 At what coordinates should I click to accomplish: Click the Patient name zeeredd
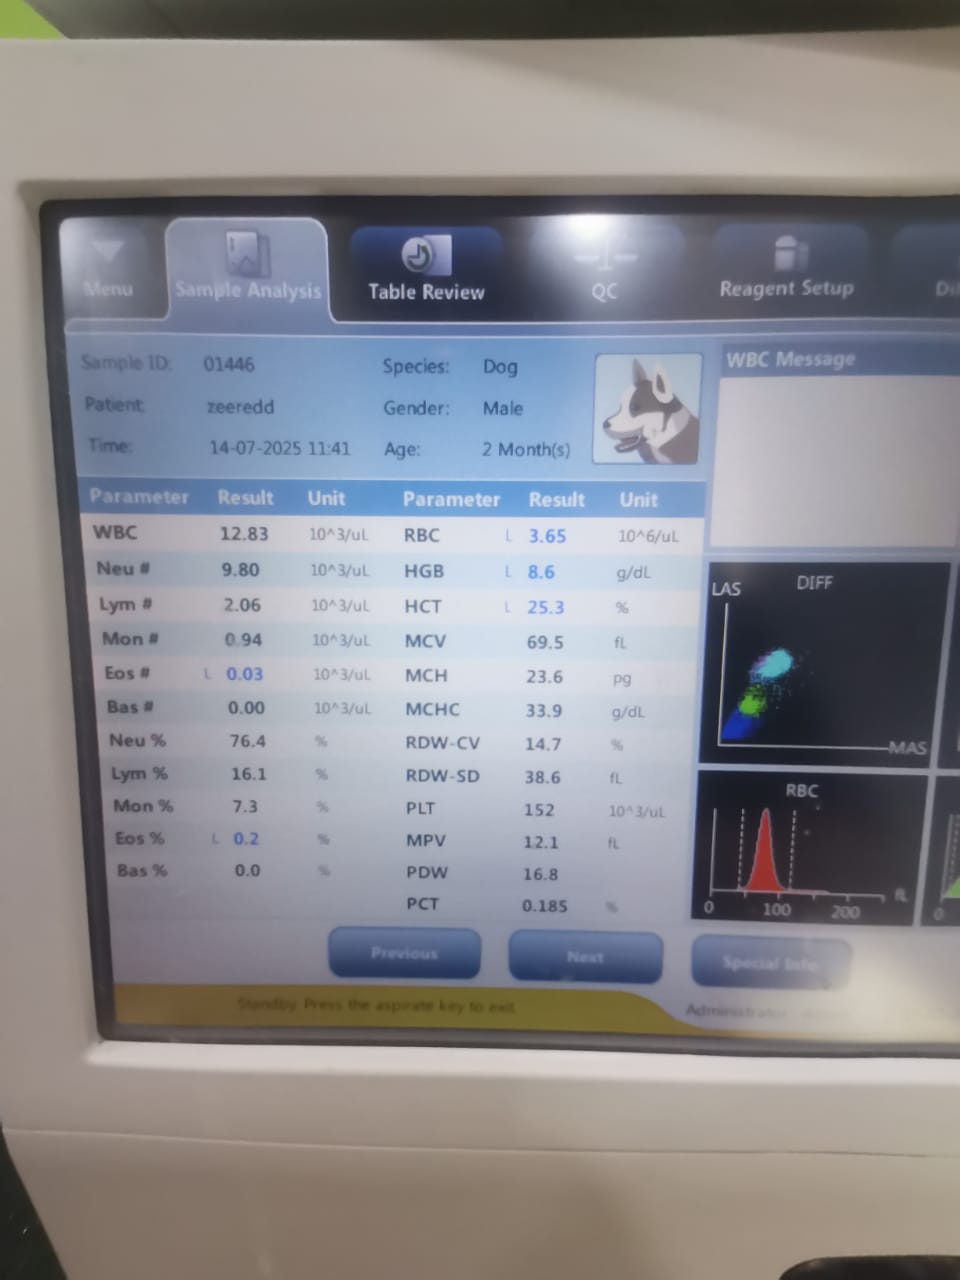click(240, 407)
